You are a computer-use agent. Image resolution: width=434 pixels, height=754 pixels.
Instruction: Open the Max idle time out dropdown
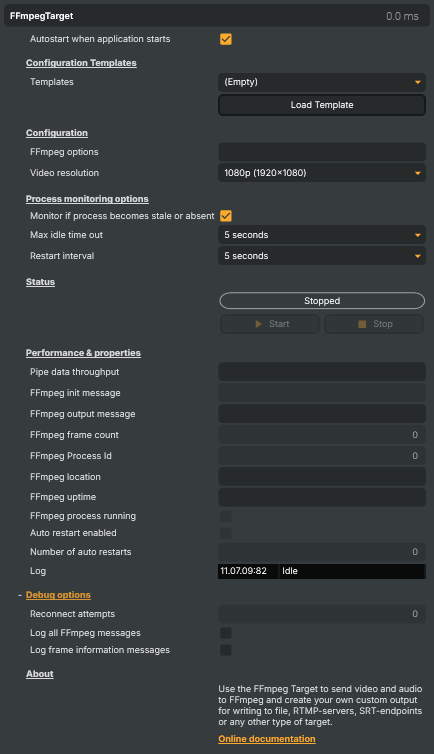[322, 235]
